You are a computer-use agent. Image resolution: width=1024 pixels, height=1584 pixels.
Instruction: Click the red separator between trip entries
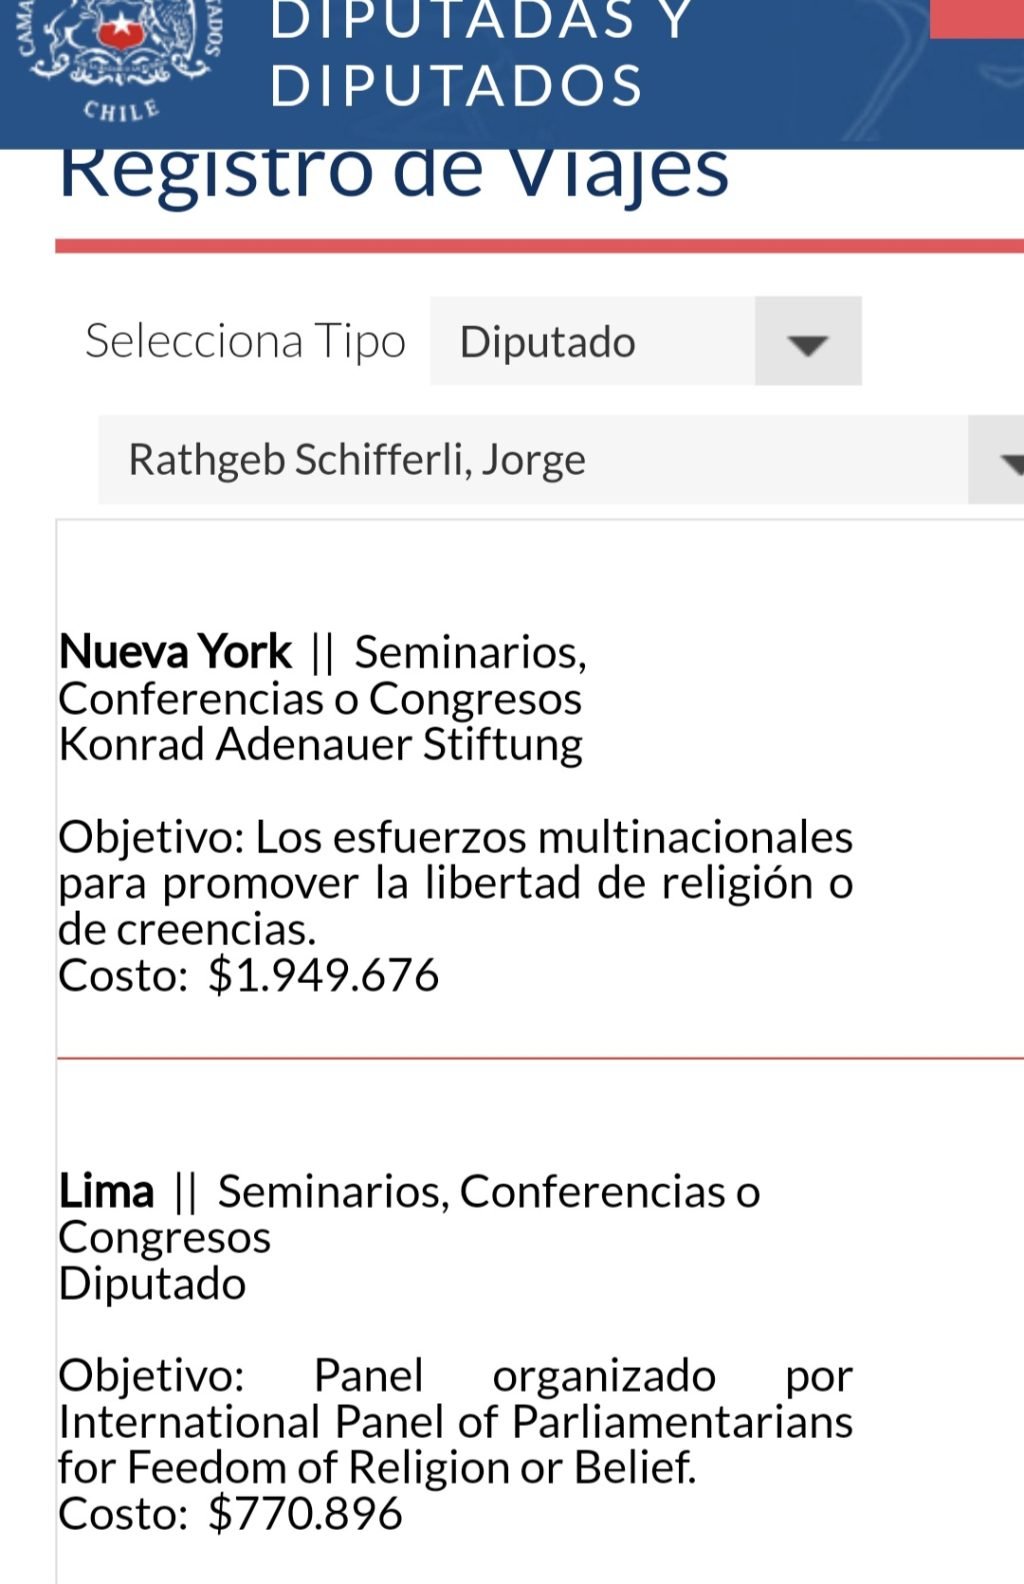coord(540,1057)
